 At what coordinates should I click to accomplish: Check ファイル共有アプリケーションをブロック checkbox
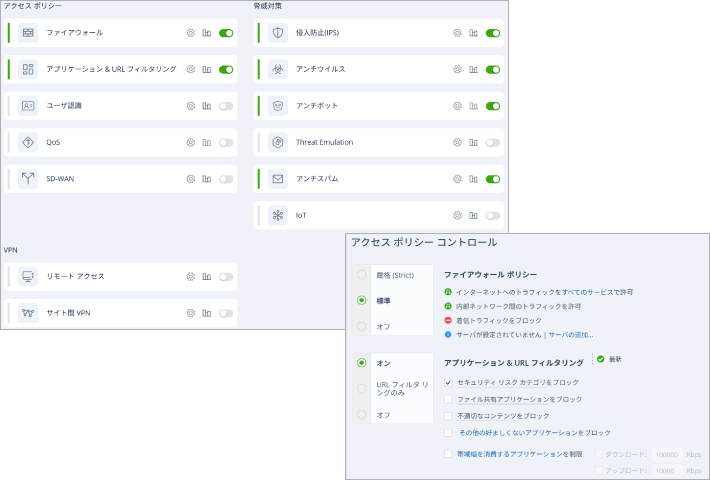[448, 399]
